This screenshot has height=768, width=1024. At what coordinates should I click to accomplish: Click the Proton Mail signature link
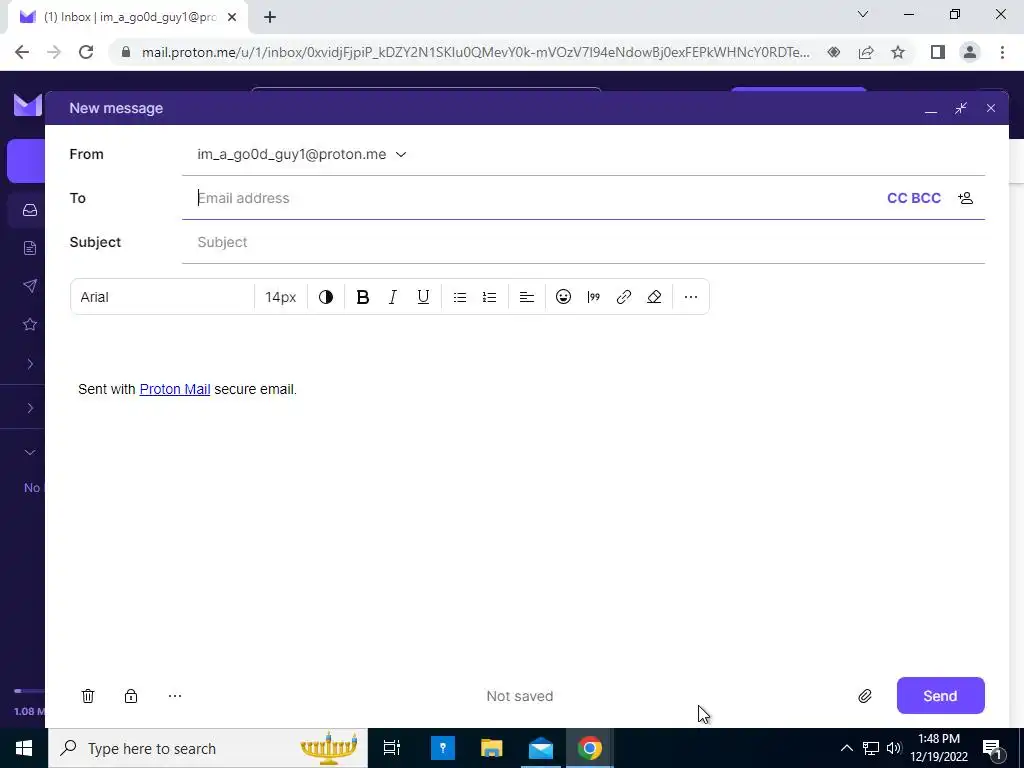(x=175, y=389)
